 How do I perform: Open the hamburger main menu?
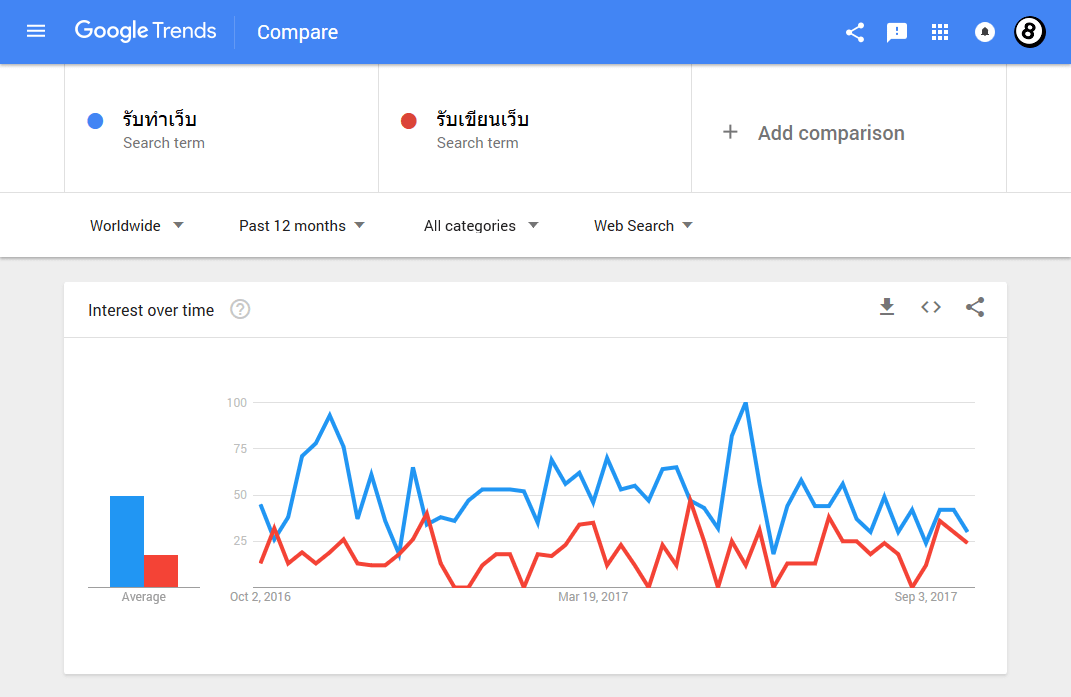(x=36, y=32)
